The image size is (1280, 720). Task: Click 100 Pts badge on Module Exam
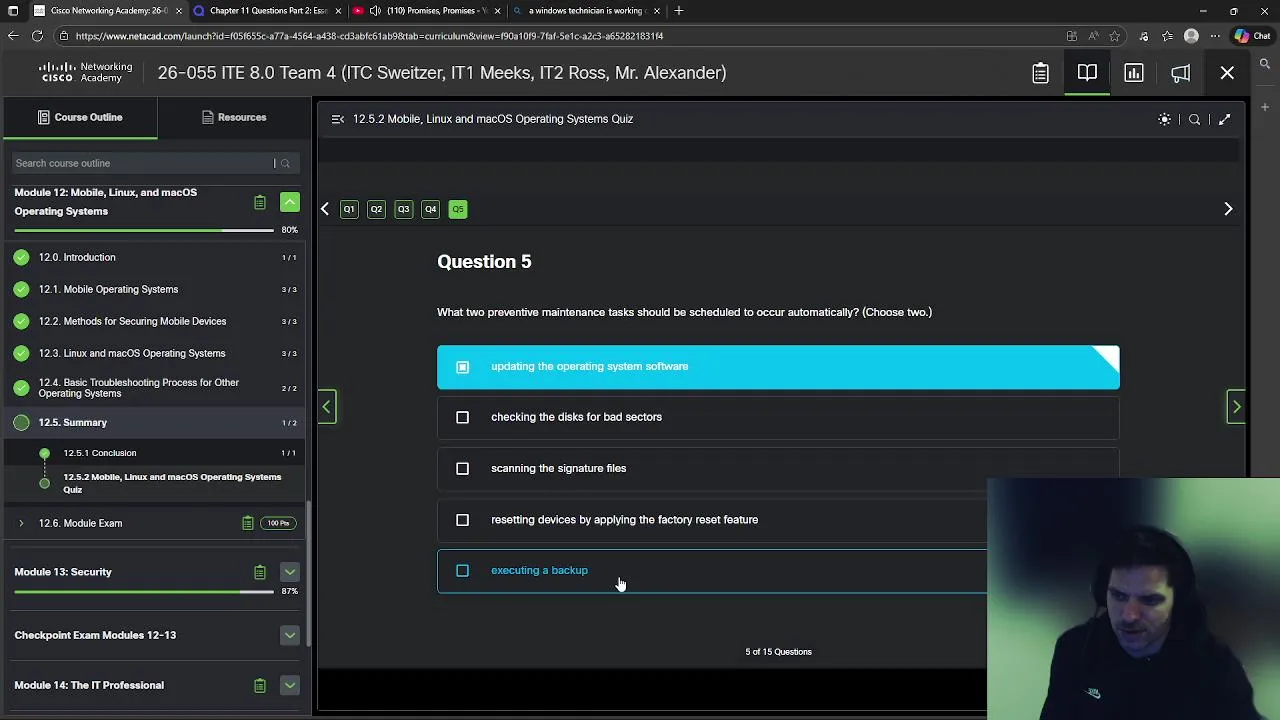[x=278, y=523]
